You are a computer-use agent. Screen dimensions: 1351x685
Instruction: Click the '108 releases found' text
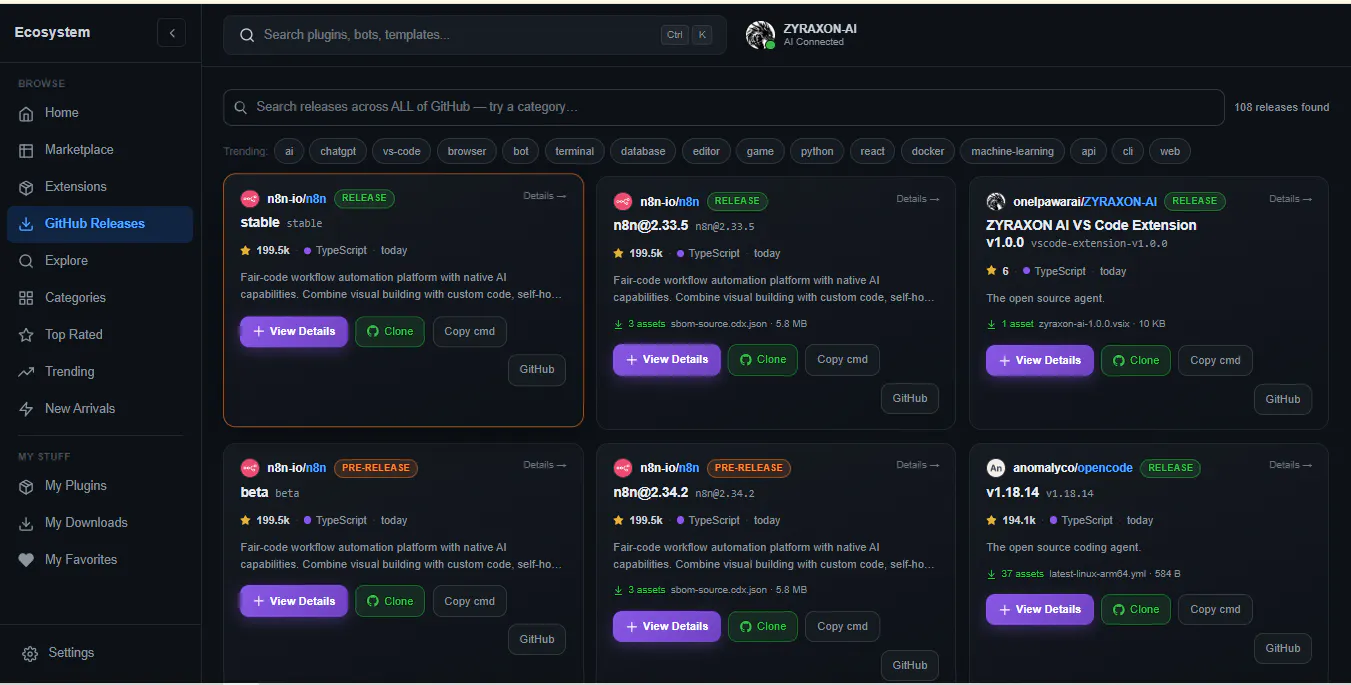1282,107
